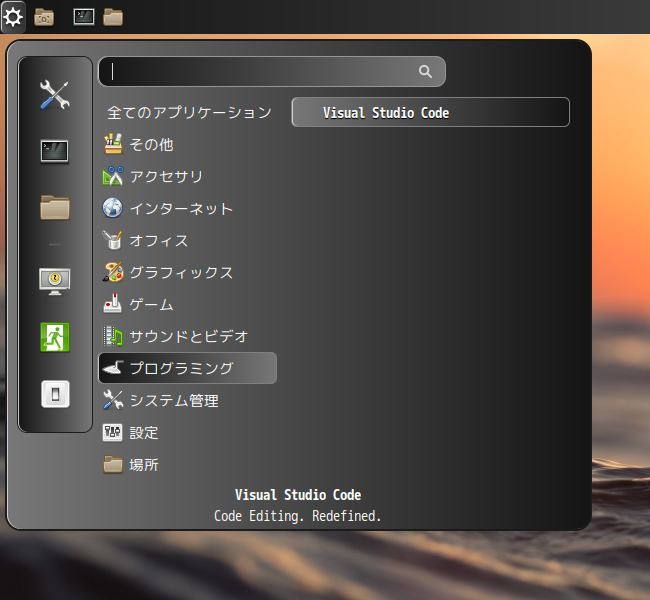Screen dimensions: 650x600
Task: Click the プログラミング trowel icon
Action: point(113,367)
